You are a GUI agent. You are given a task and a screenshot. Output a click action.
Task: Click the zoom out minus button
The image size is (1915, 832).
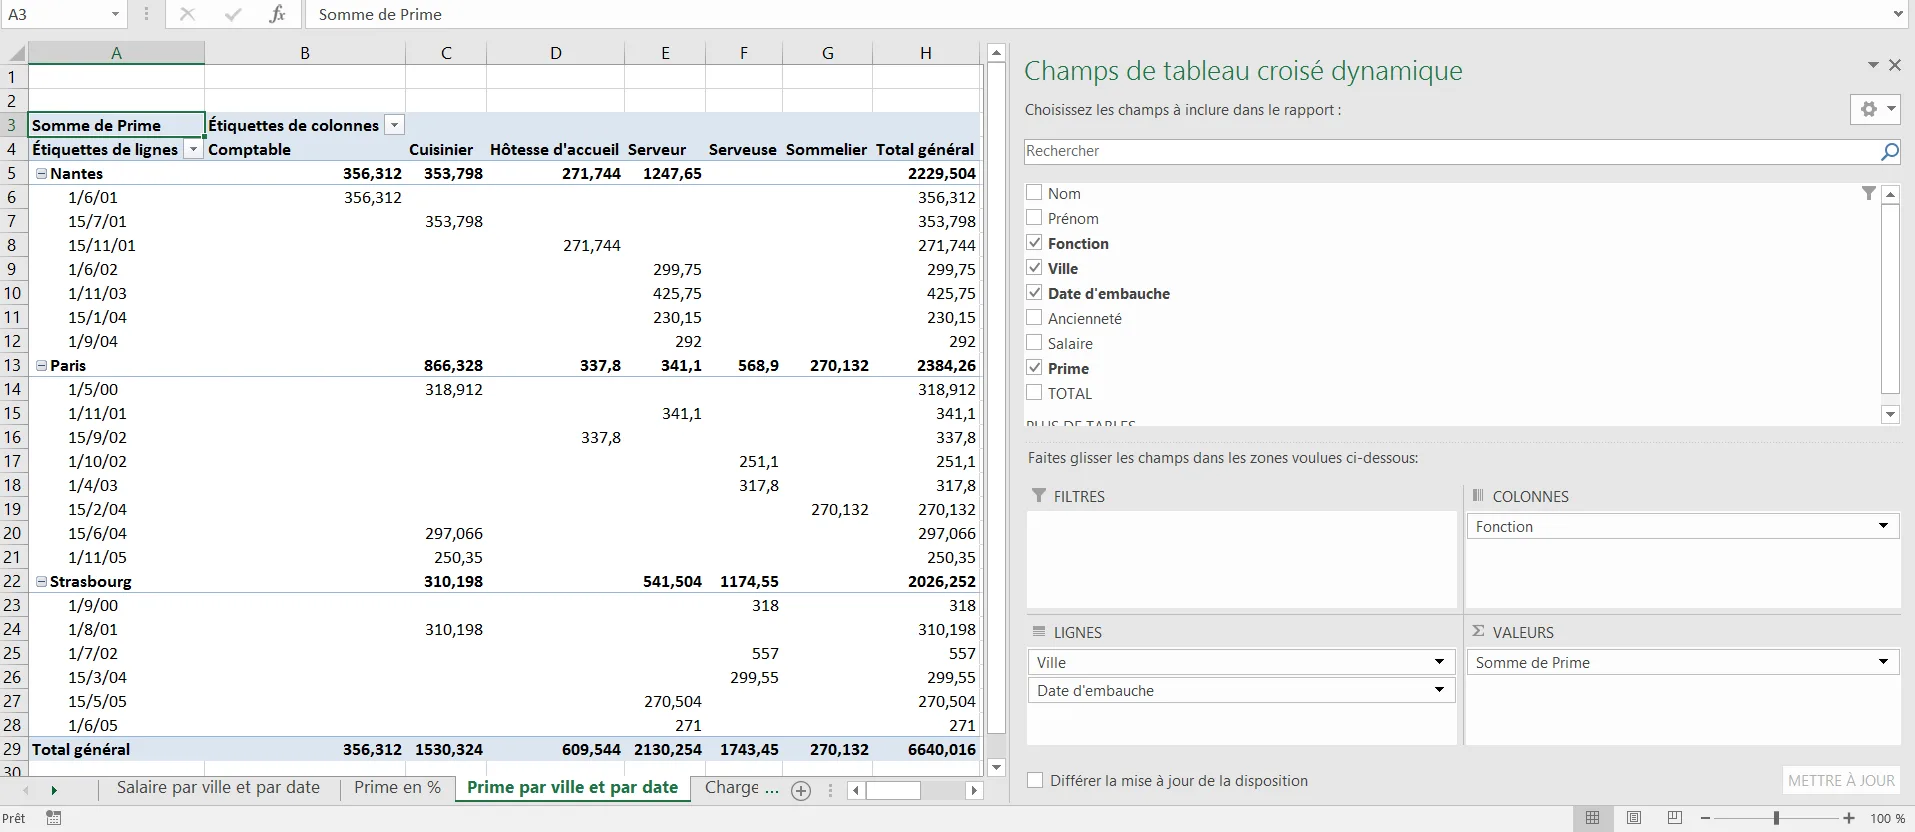pyautogui.click(x=1706, y=818)
